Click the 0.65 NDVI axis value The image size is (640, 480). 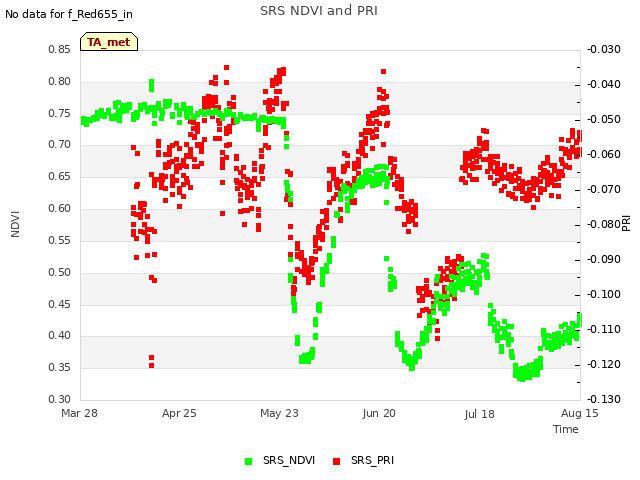tap(60, 176)
